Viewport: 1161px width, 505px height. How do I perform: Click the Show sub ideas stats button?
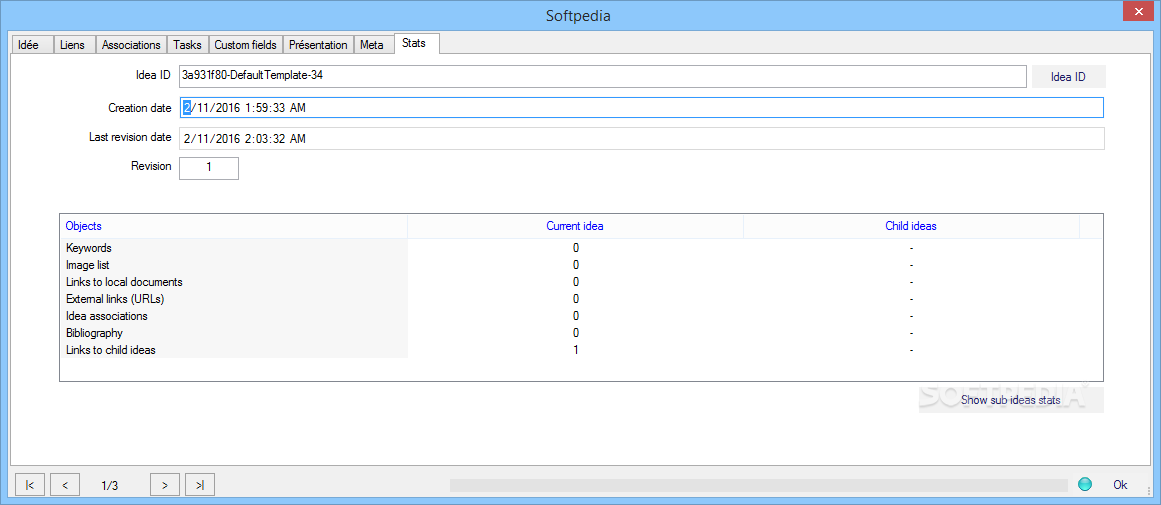(1011, 400)
